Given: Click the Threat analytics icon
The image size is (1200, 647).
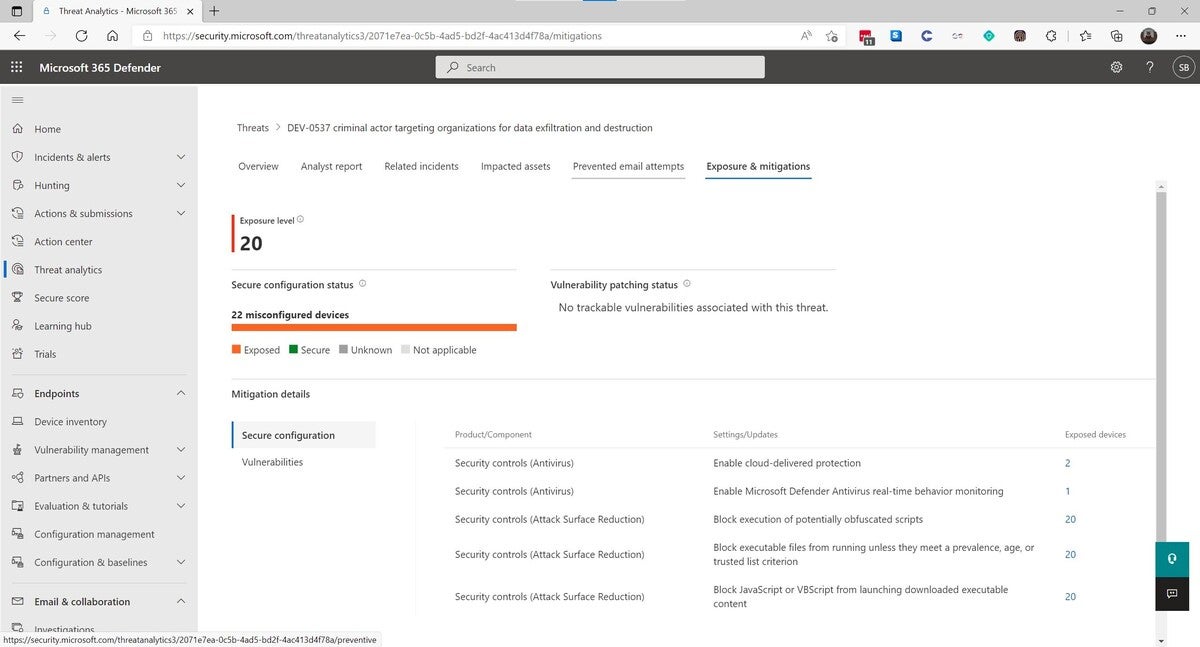Looking at the screenshot, I should (x=17, y=270).
